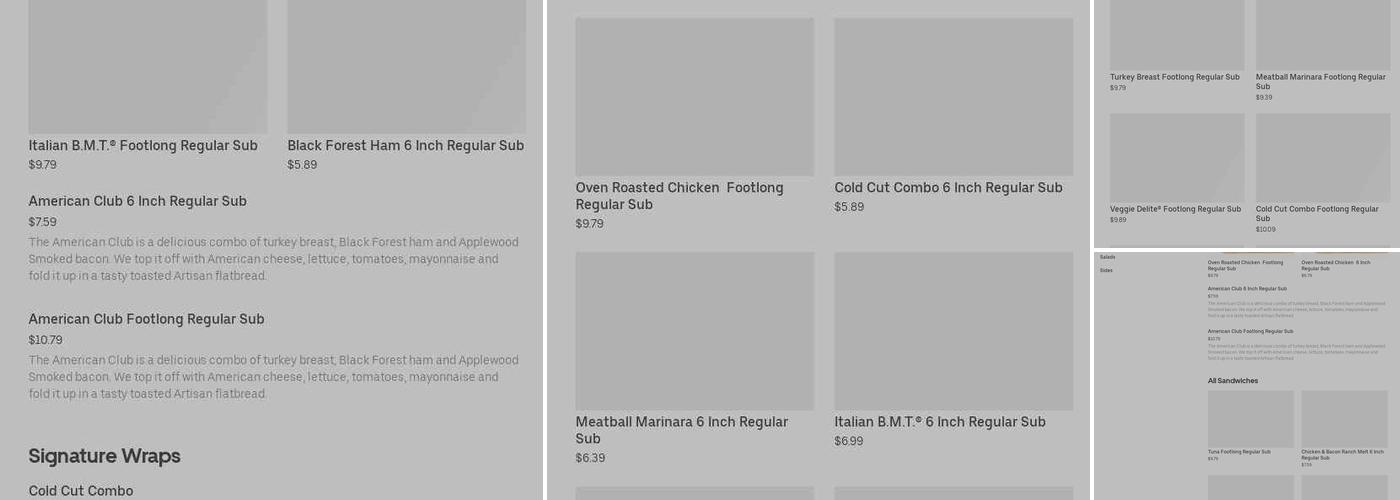Jump to the Sides menu category

[x=1106, y=270]
